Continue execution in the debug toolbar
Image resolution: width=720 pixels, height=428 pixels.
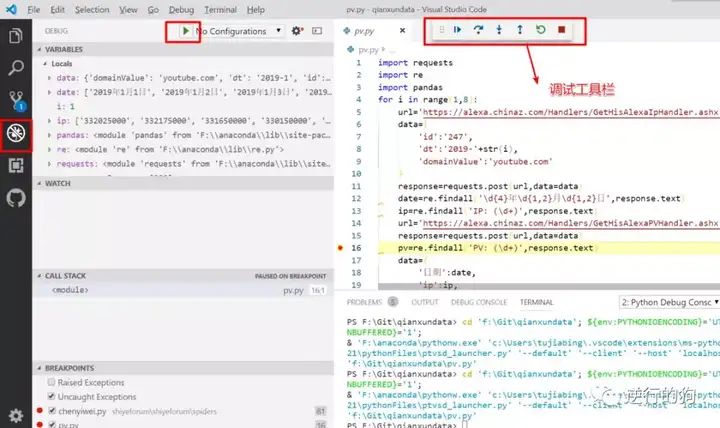[x=457, y=30]
